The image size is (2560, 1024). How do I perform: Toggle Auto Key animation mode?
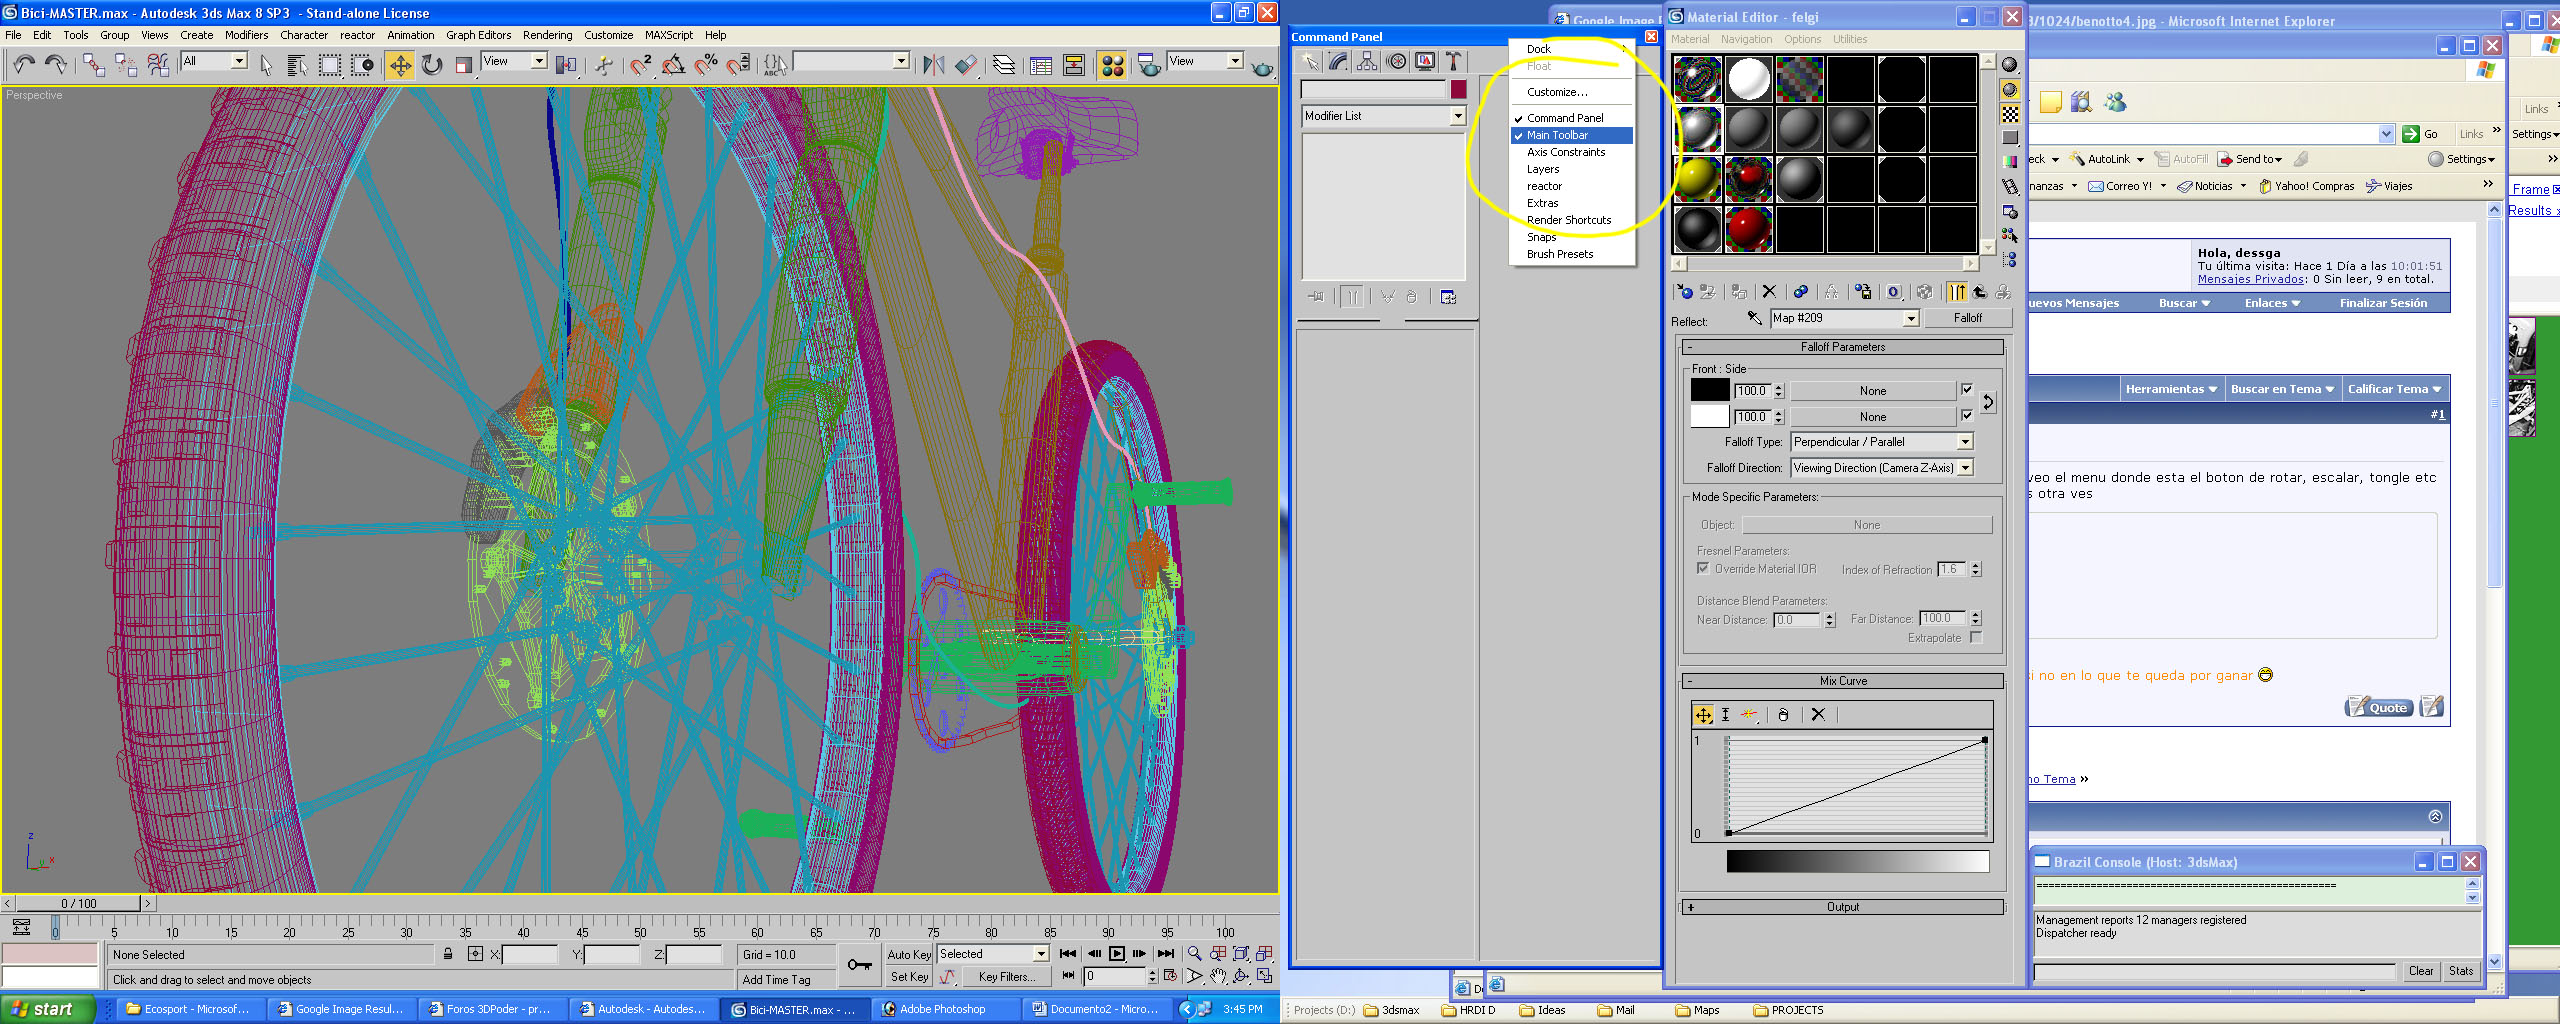pyautogui.click(x=909, y=954)
